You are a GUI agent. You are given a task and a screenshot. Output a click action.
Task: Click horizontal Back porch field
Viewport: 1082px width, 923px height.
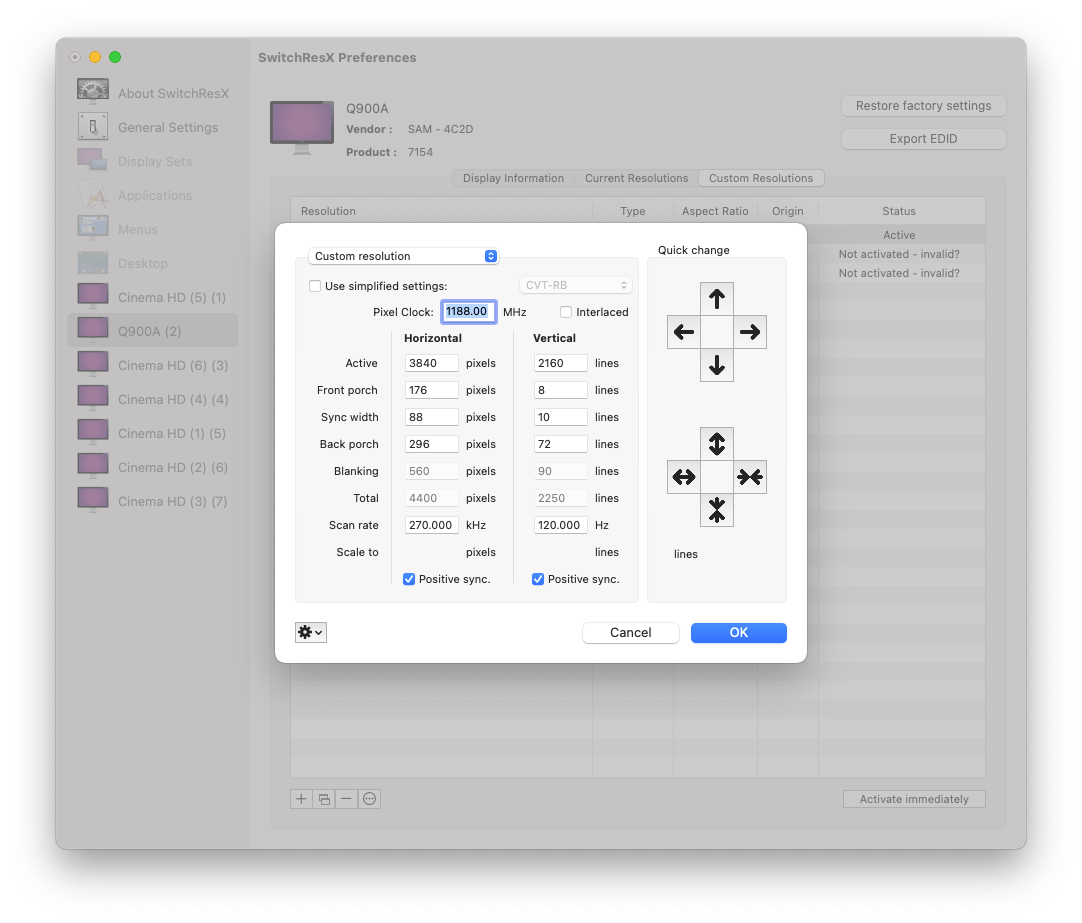431,444
